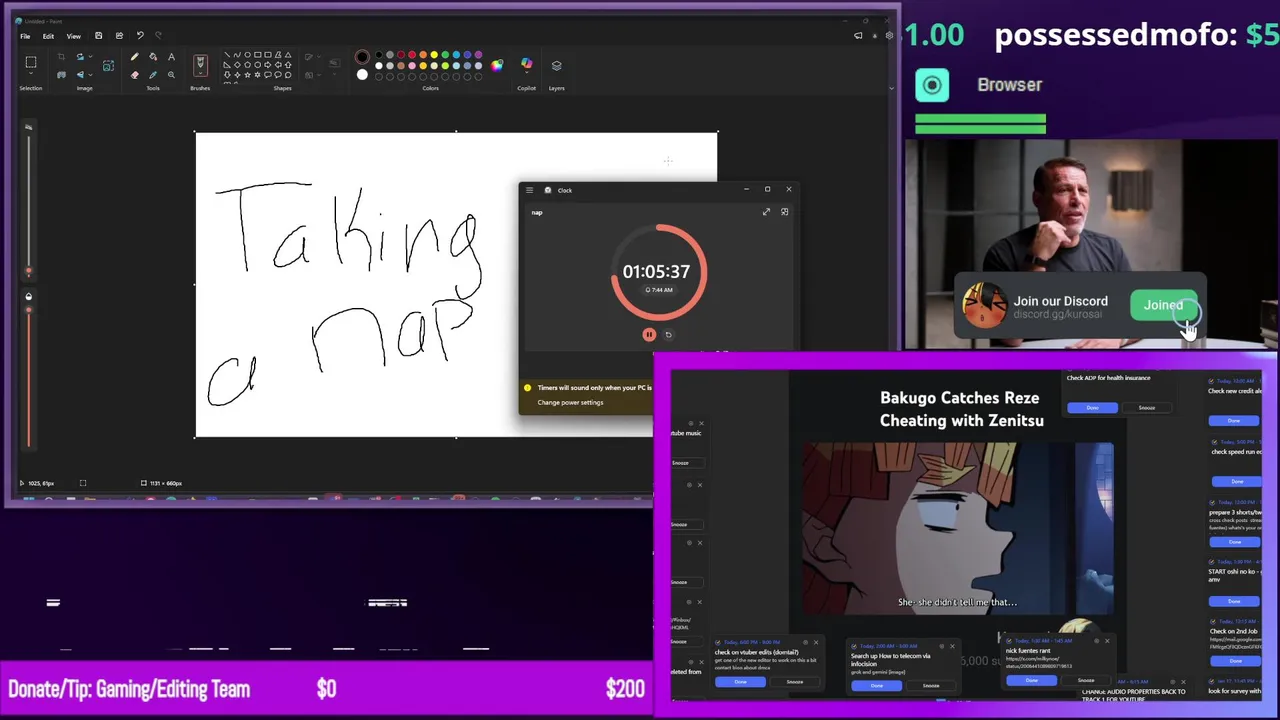
Task: Select the Text tool
Action: 171,57
